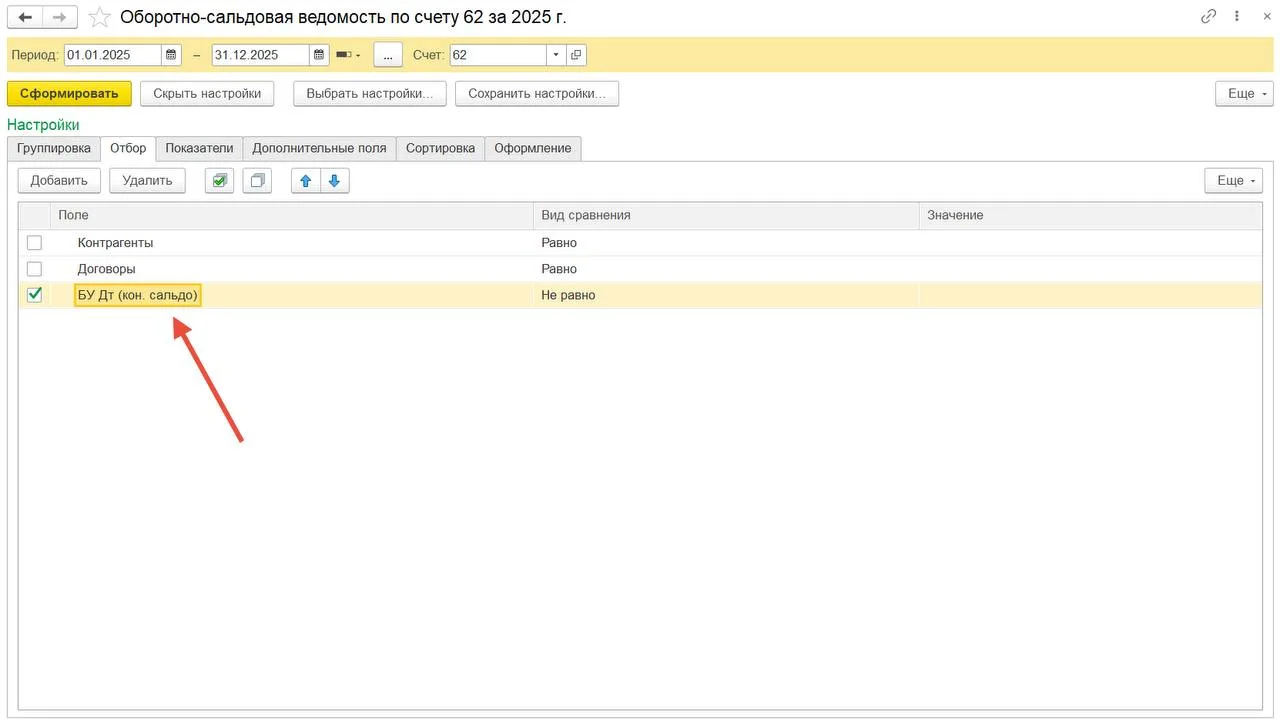Open the Еще menu in filter panel
The image size is (1280, 725).
[1234, 181]
